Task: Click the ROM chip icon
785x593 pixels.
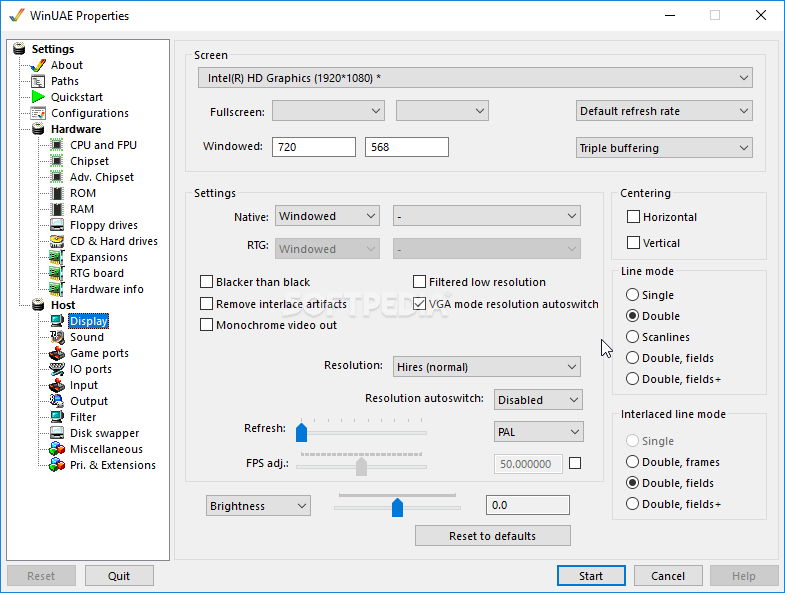Action: click(x=57, y=193)
